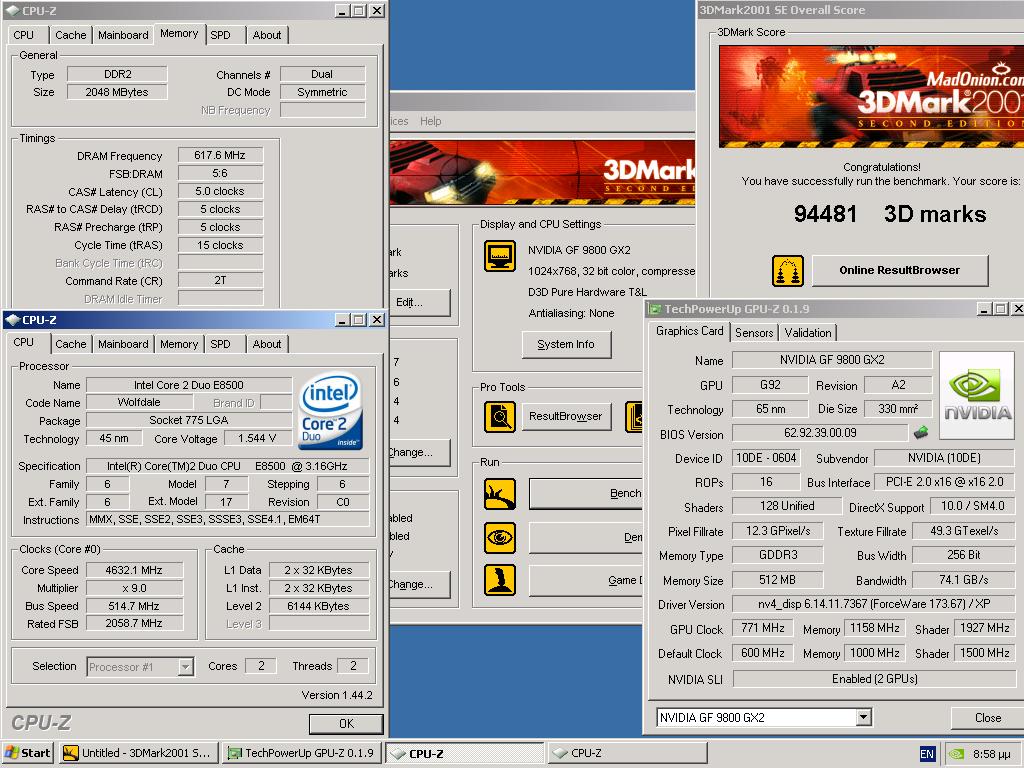1024x768 pixels.
Task: Click the OK button in CPU-Z
Action: coord(346,724)
